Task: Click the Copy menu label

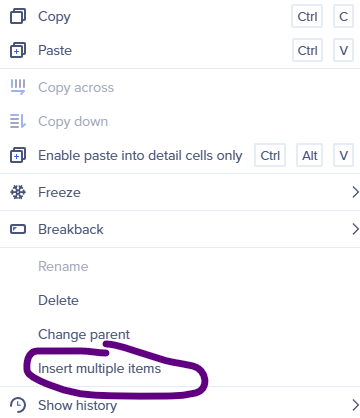Action: pos(54,17)
